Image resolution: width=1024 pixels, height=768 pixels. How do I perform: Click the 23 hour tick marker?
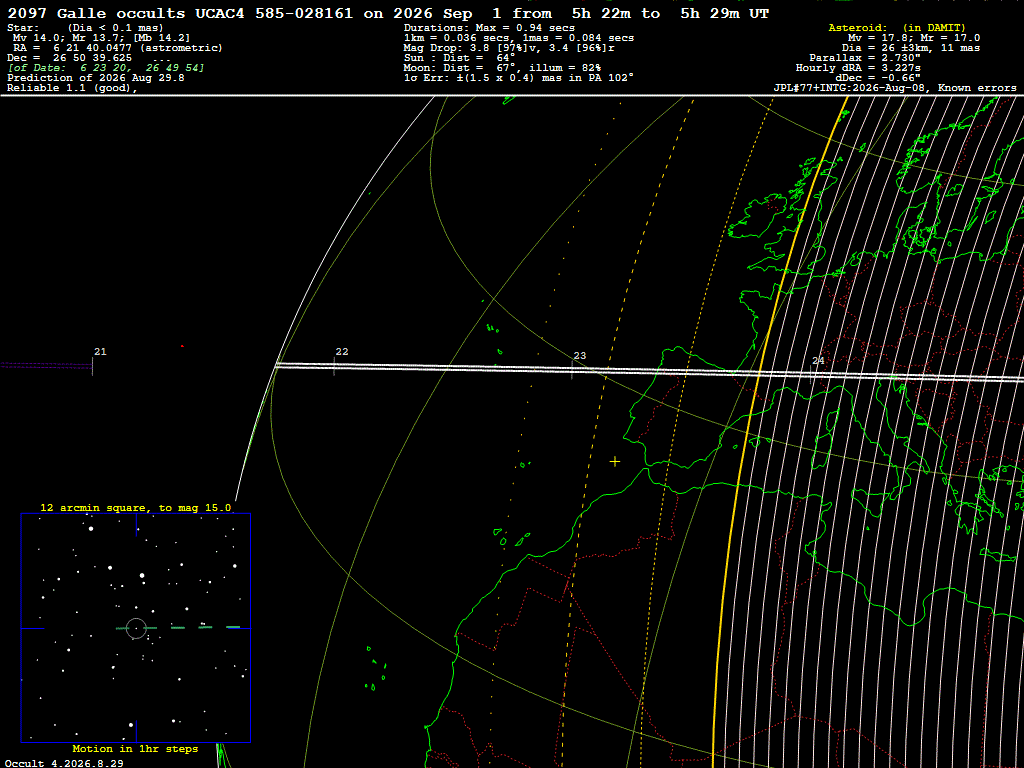572,370
